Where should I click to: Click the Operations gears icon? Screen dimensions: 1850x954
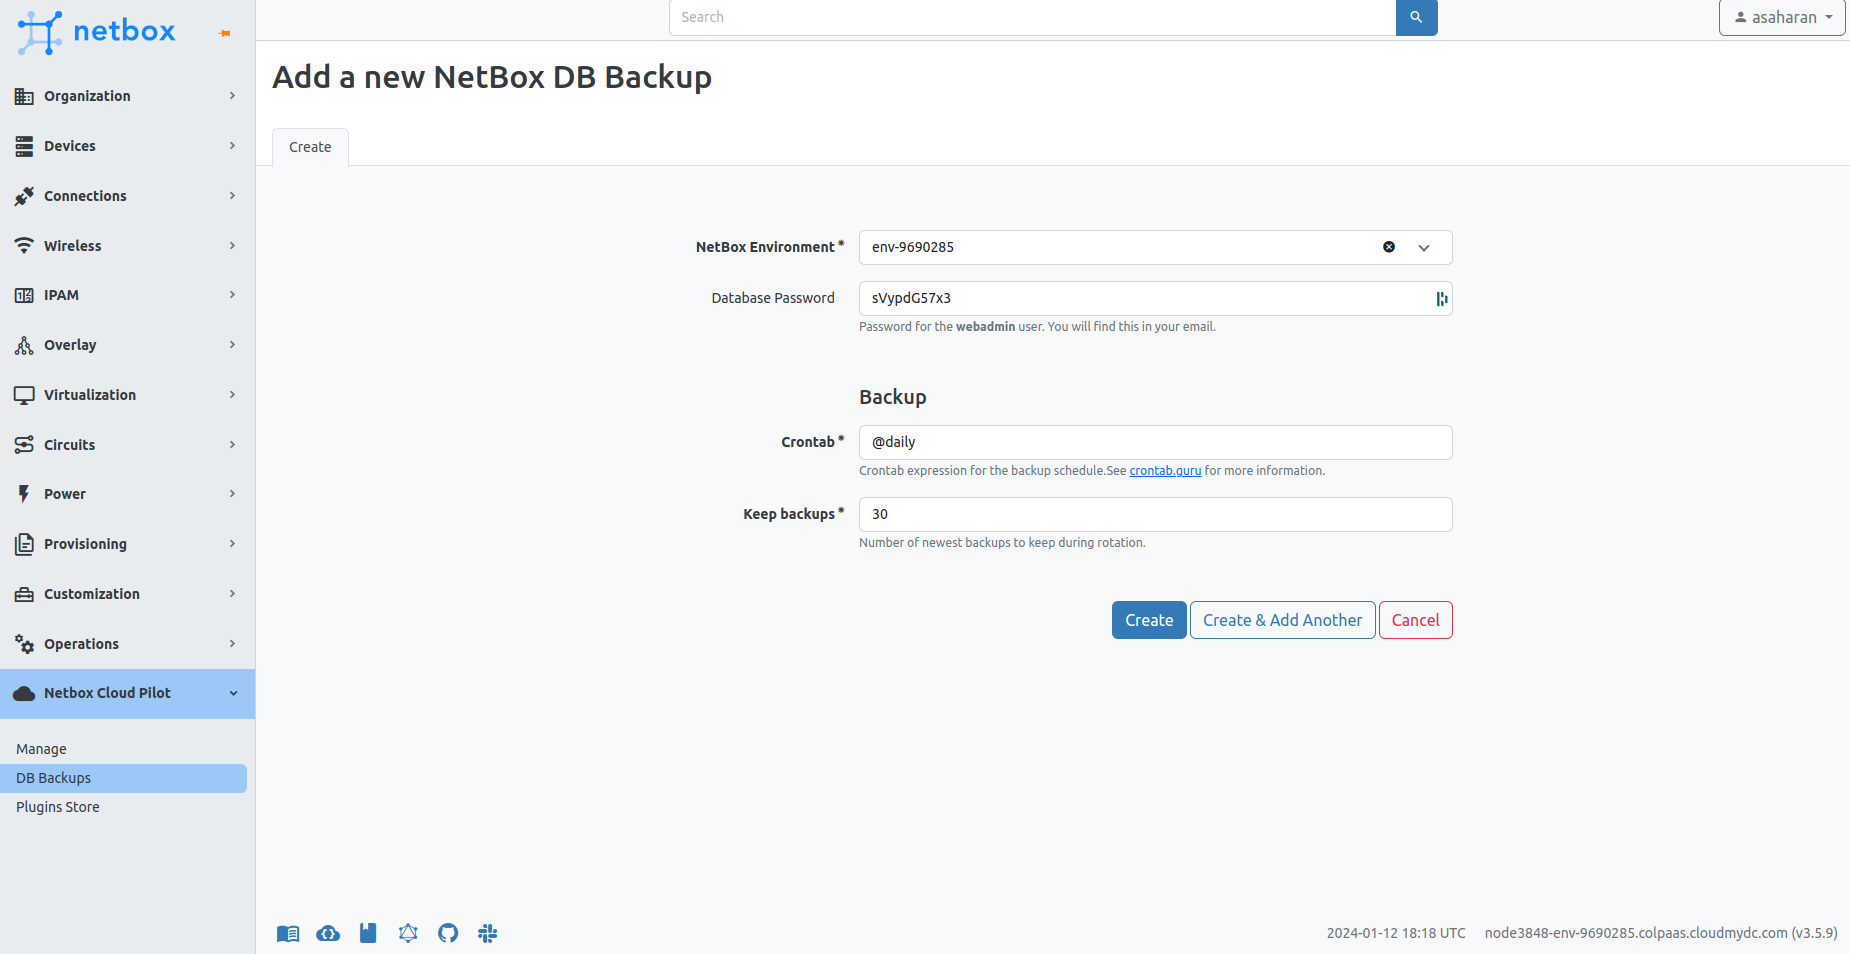click(x=24, y=644)
